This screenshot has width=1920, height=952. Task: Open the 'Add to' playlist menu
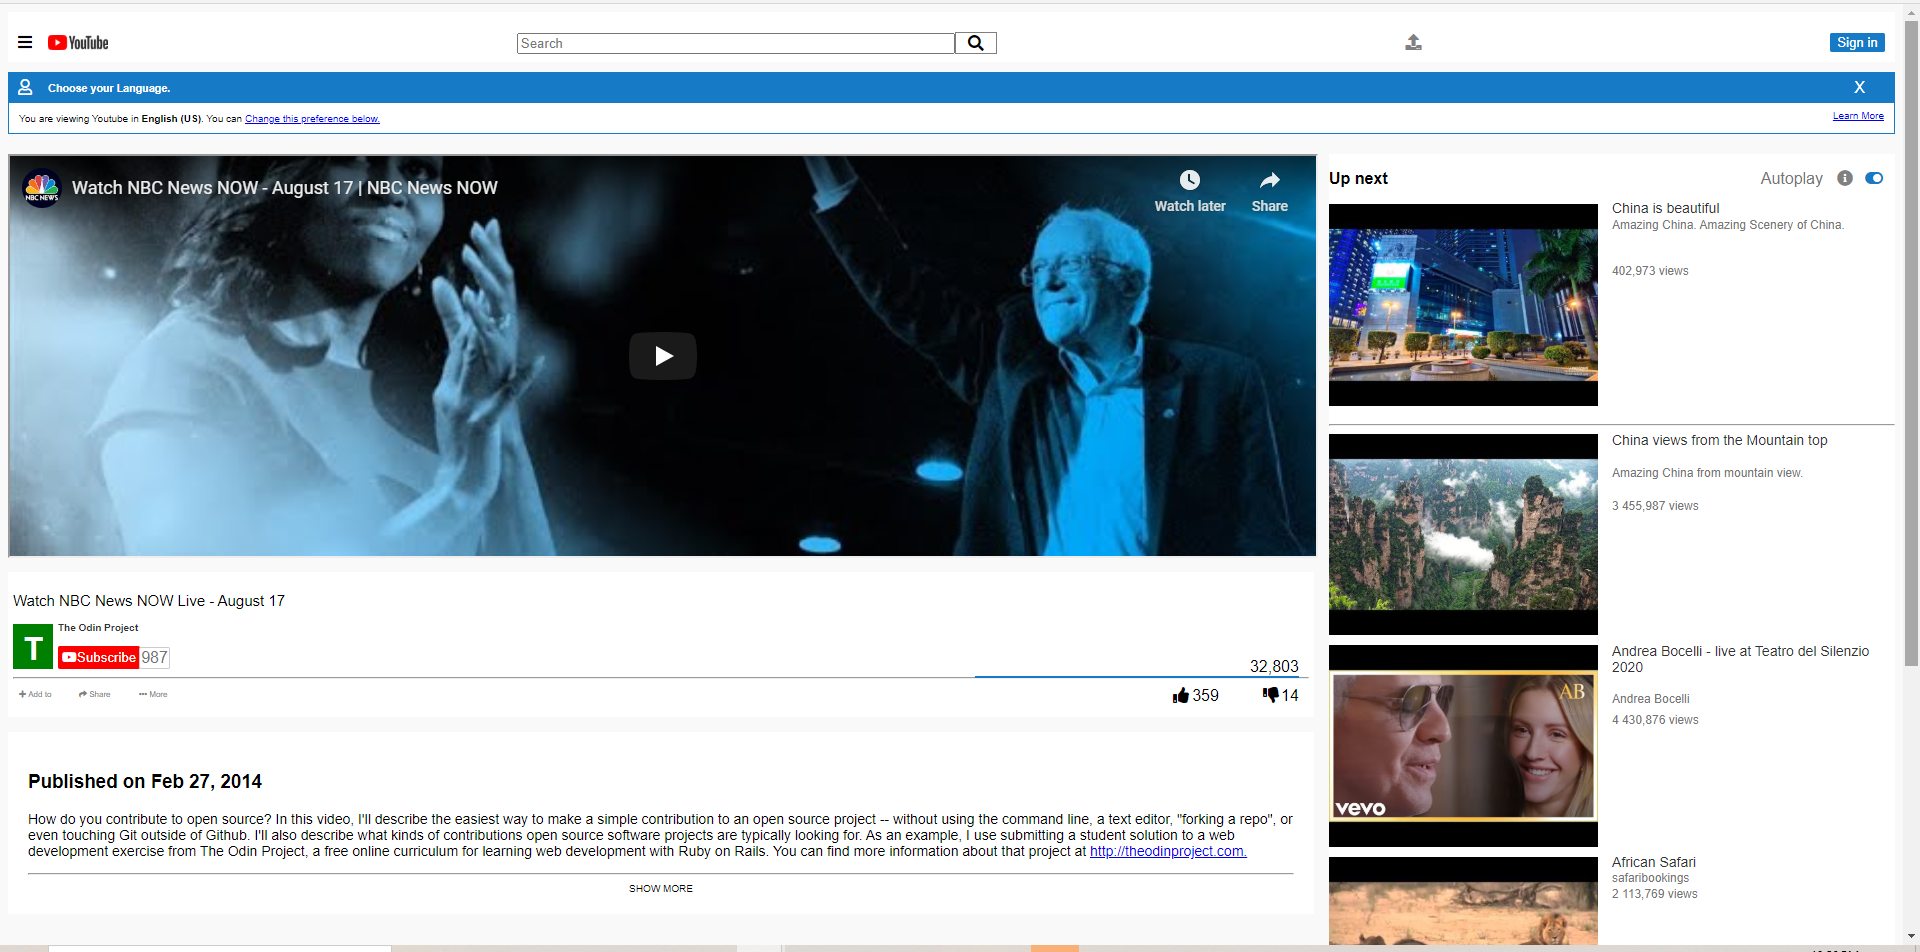click(35, 693)
